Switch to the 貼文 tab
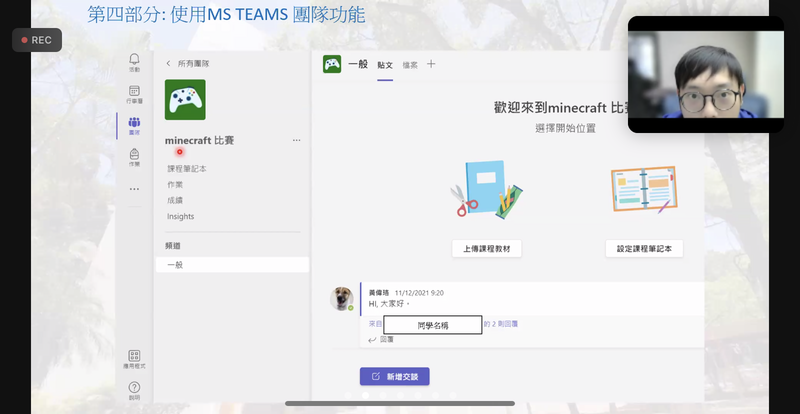Viewport: 800px width, 414px height. [x=385, y=65]
